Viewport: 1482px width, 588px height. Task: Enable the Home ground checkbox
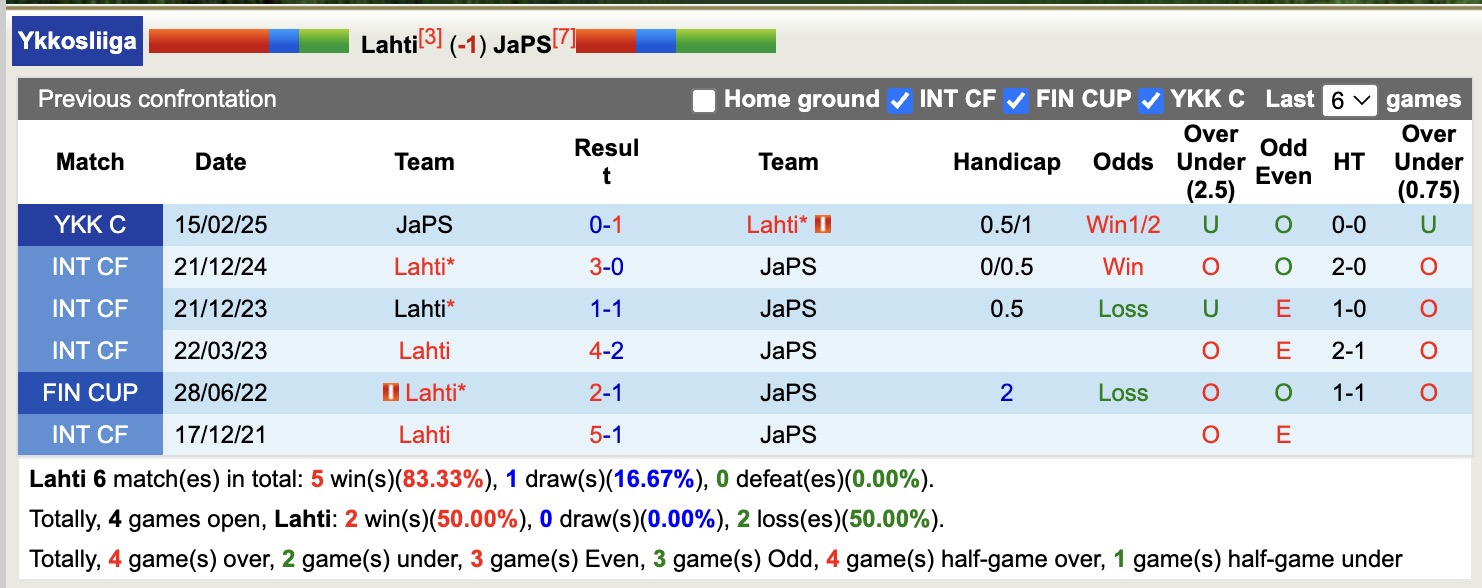704,101
